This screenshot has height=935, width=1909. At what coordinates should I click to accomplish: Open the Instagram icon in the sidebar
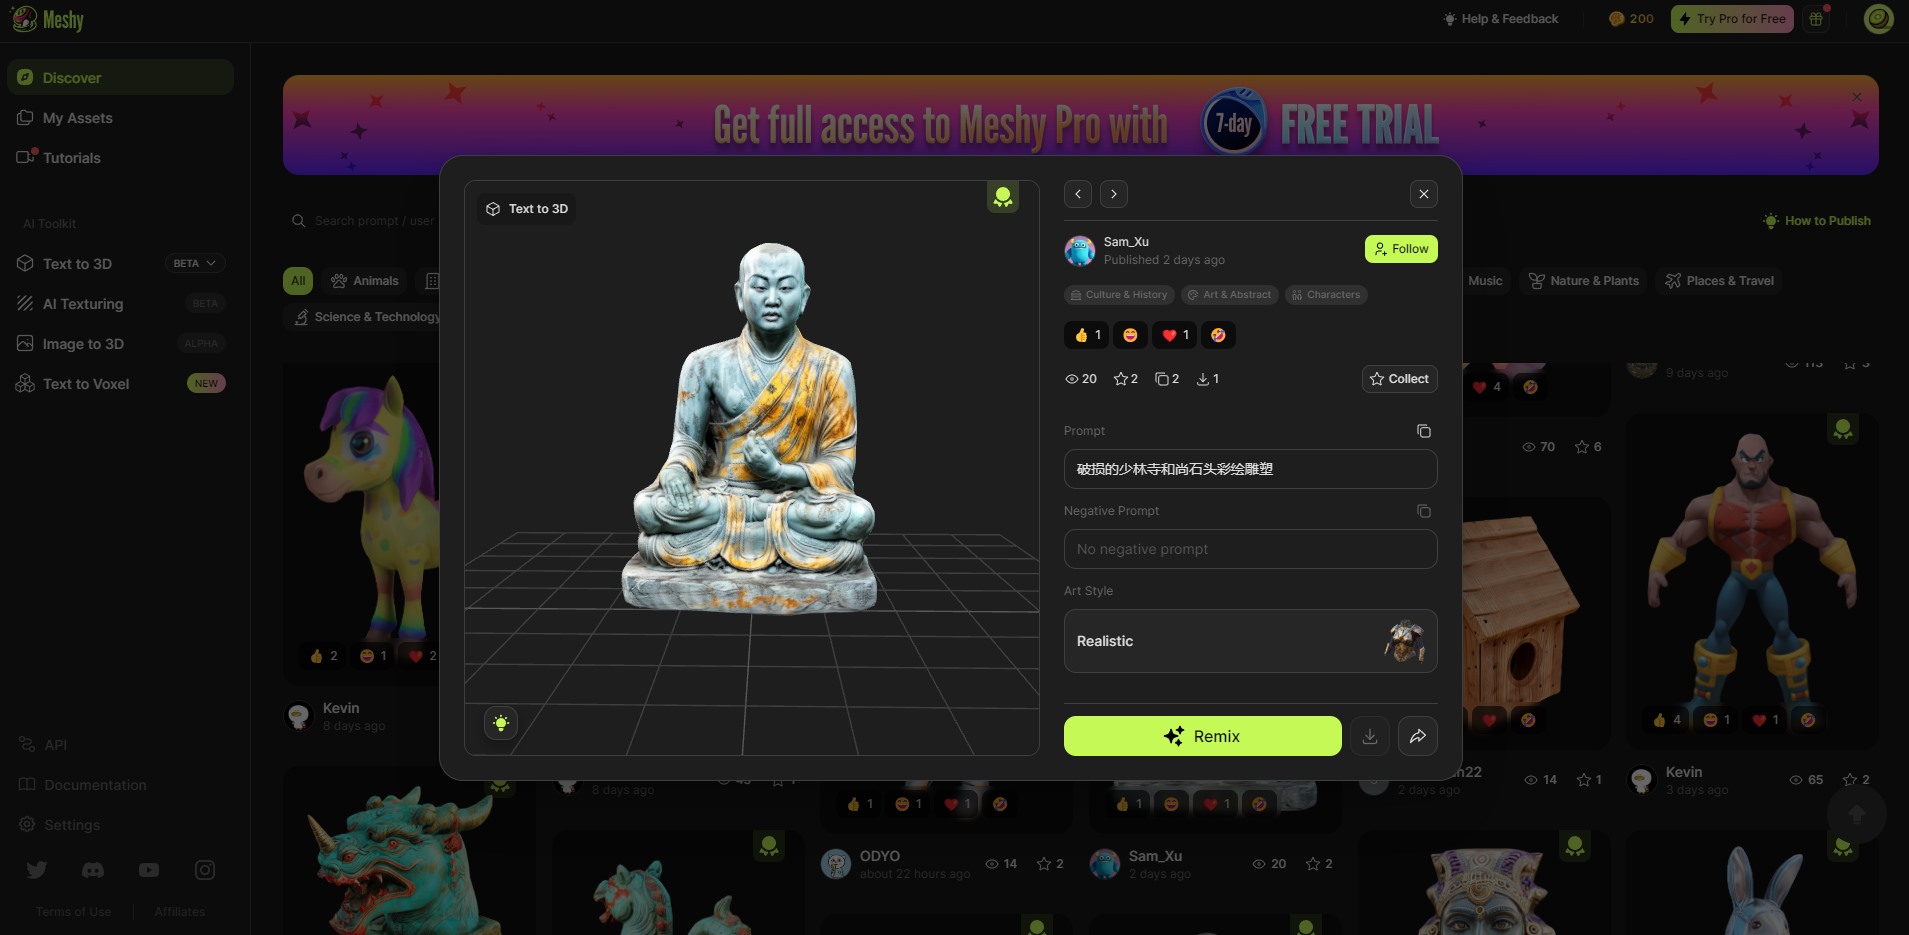pos(205,870)
